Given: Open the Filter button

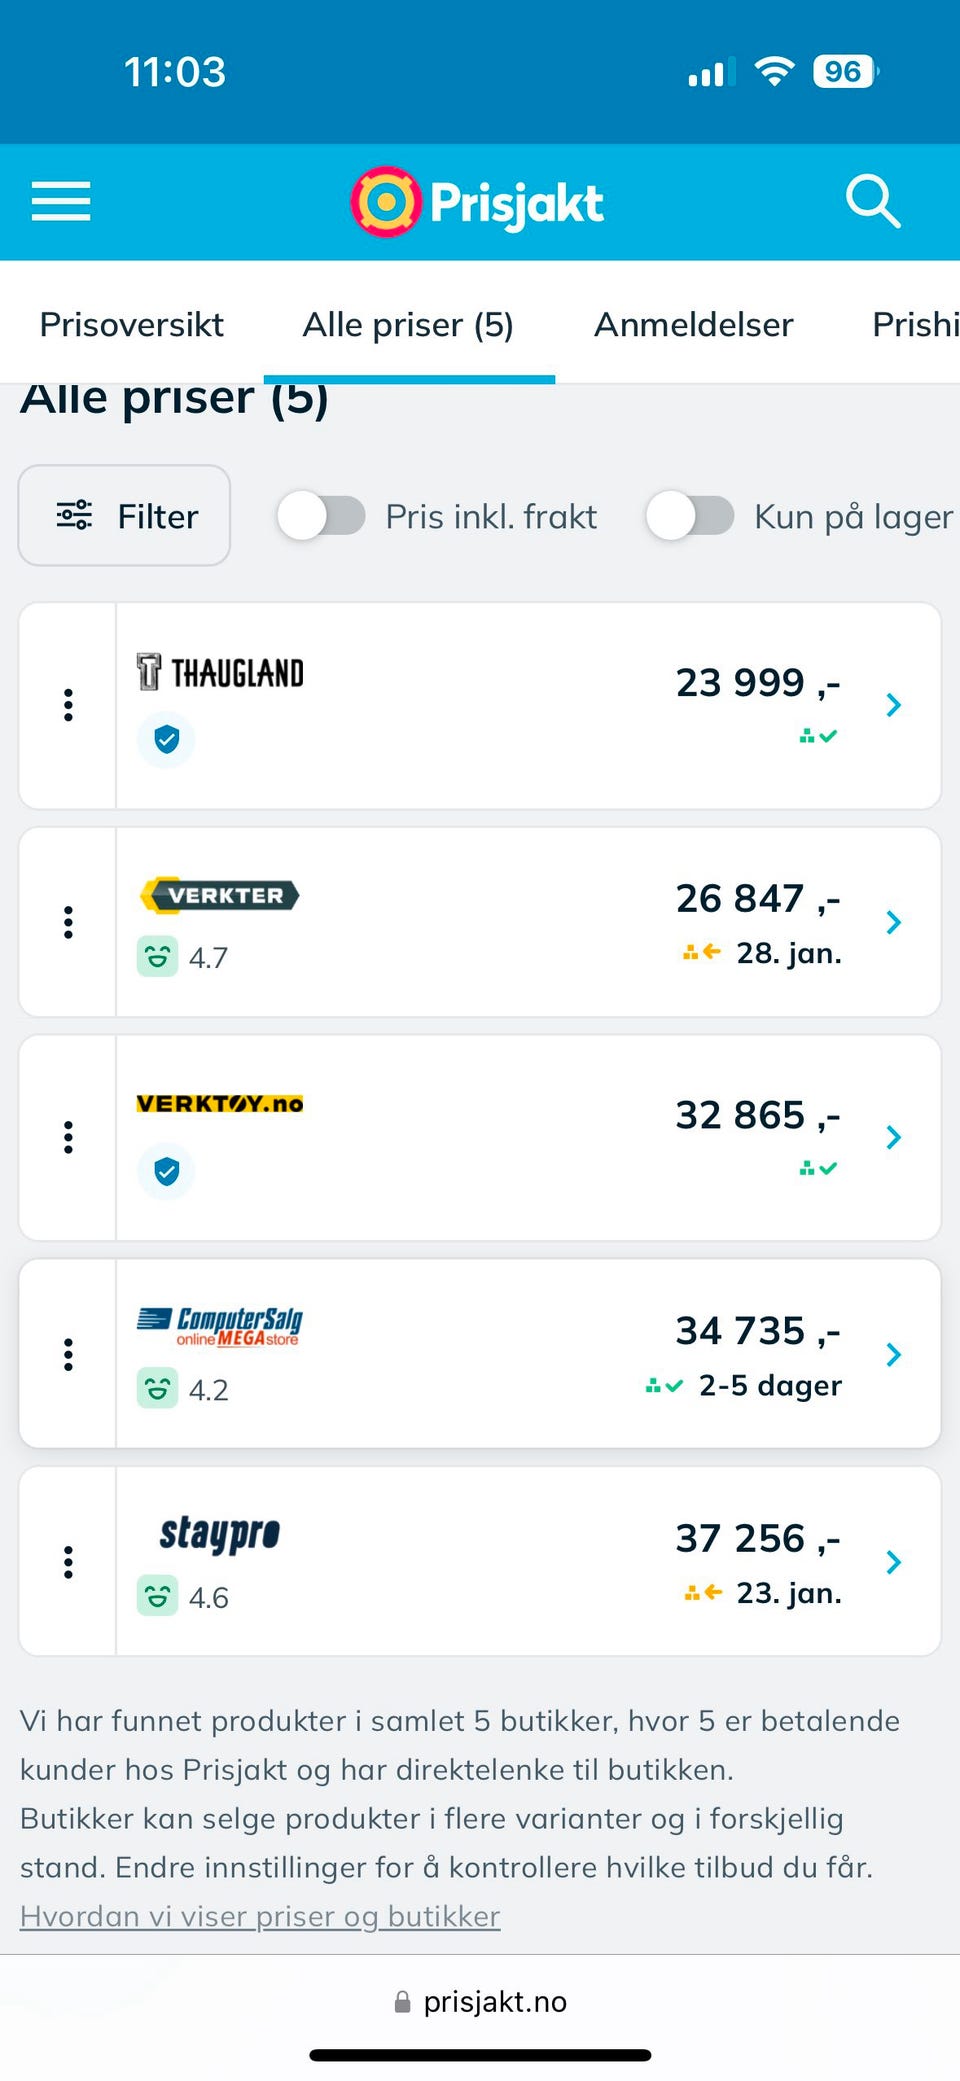Looking at the screenshot, I should click(x=125, y=516).
